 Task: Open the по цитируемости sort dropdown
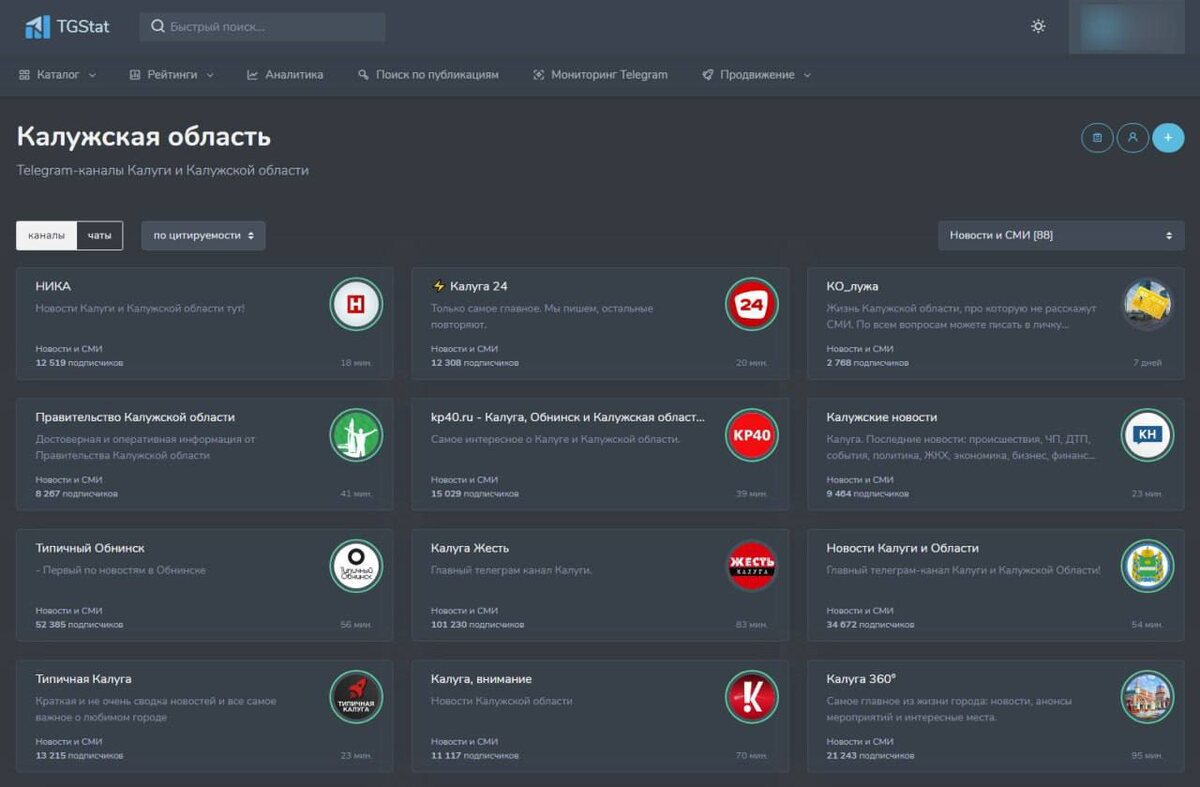click(x=203, y=235)
